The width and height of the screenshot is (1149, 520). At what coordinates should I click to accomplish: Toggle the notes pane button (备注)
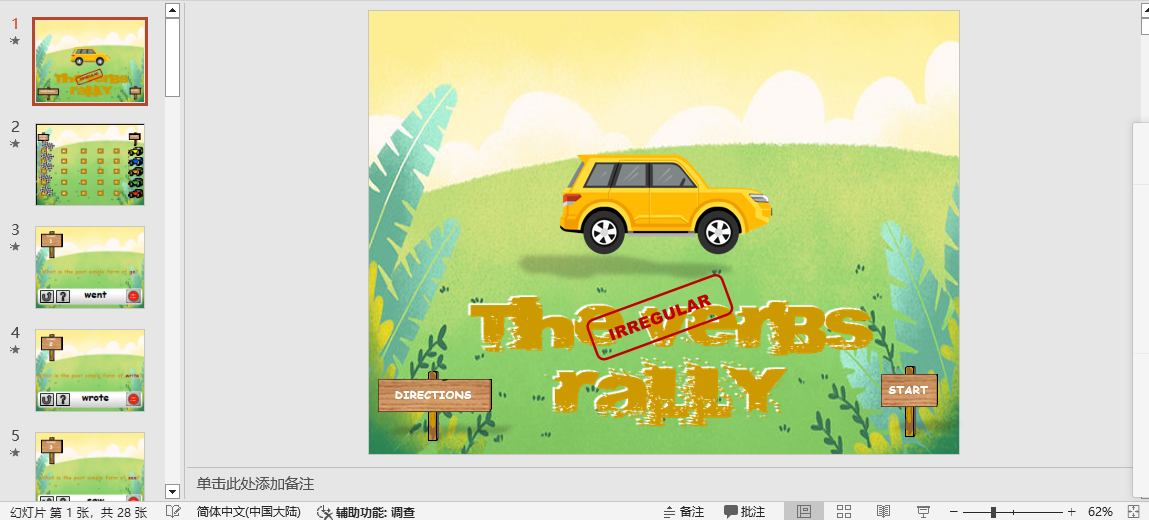(683, 512)
